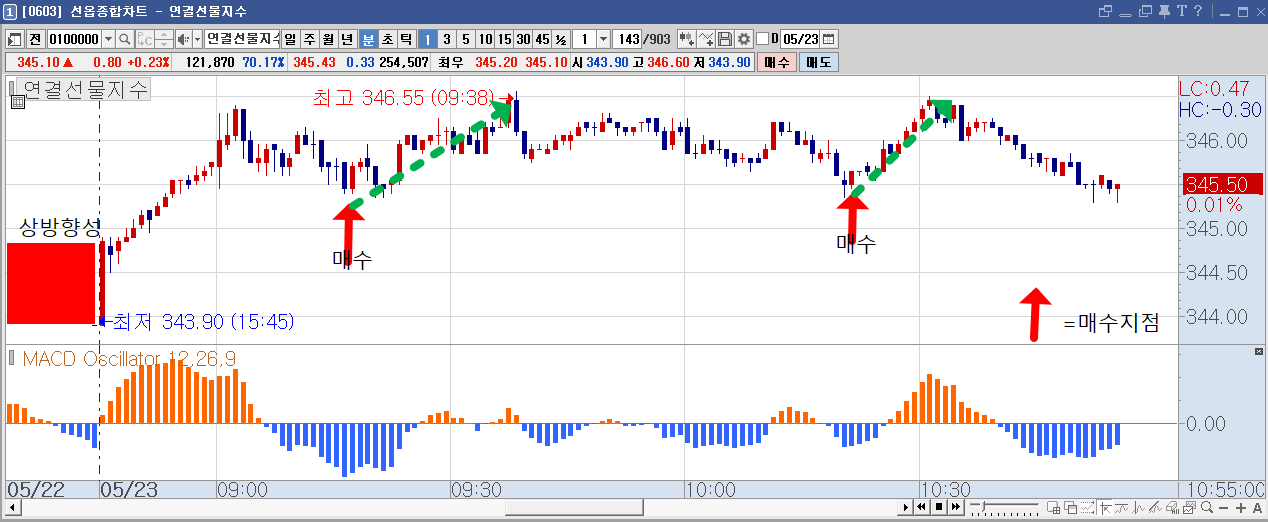Switch to the 5-minute interval button
The height and width of the screenshot is (522, 1268).
coord(465,39)
